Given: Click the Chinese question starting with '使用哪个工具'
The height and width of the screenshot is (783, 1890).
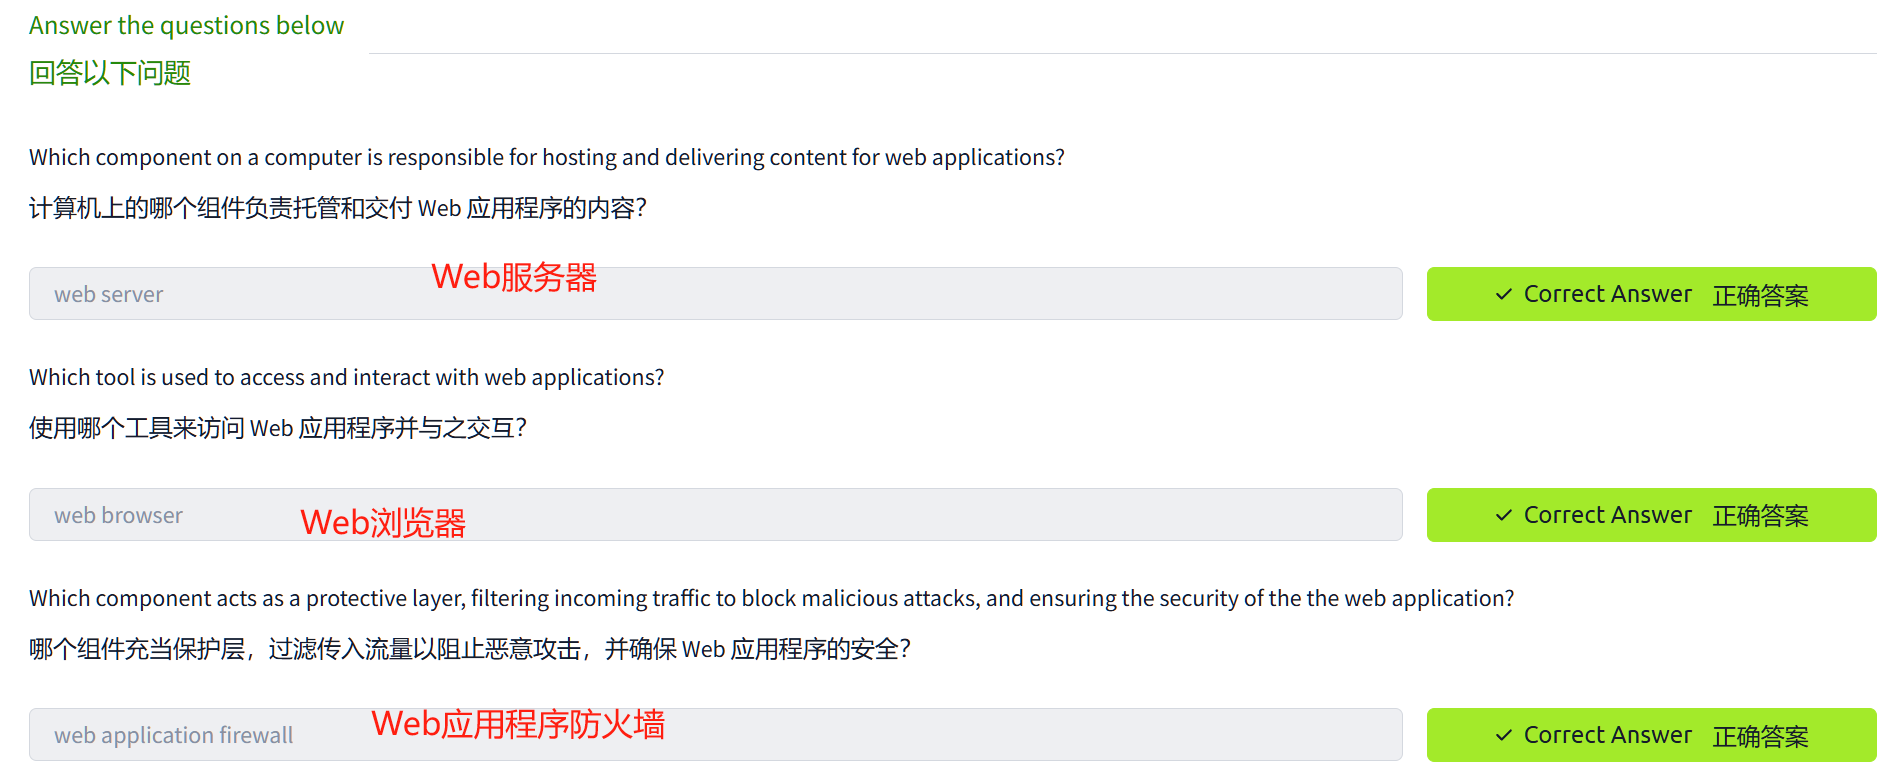Looking at the screenshot, I should [278, 428].
